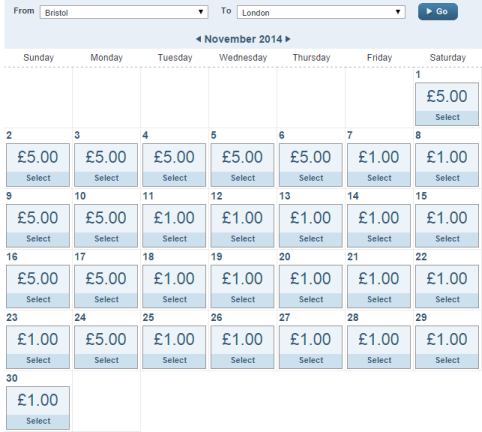Go to next month arrow
482x432 pixels.
pos(288,39)
